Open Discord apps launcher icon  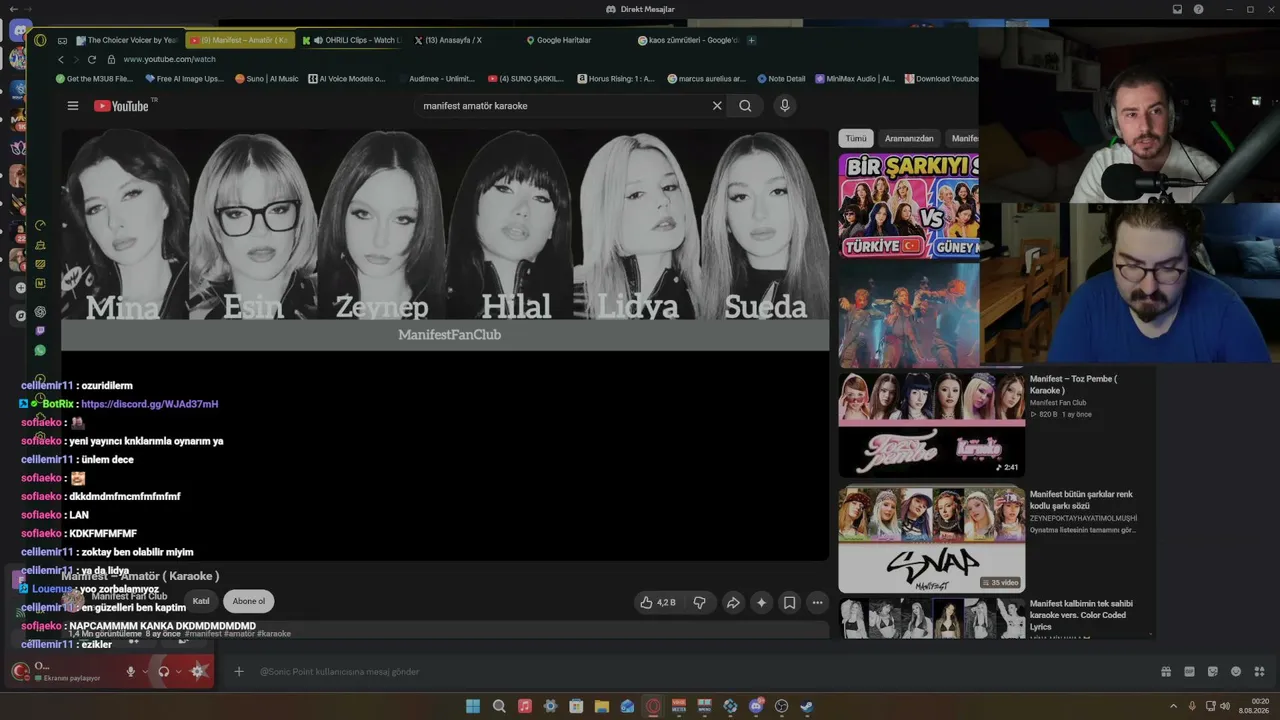[1260, 672]
